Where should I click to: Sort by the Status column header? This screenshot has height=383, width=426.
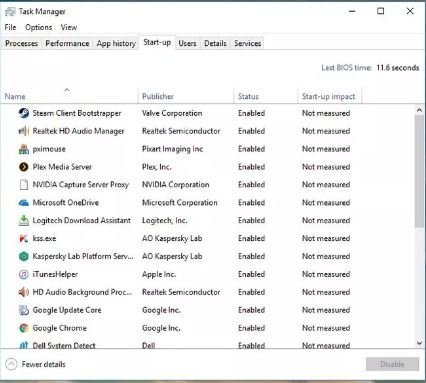266,95
